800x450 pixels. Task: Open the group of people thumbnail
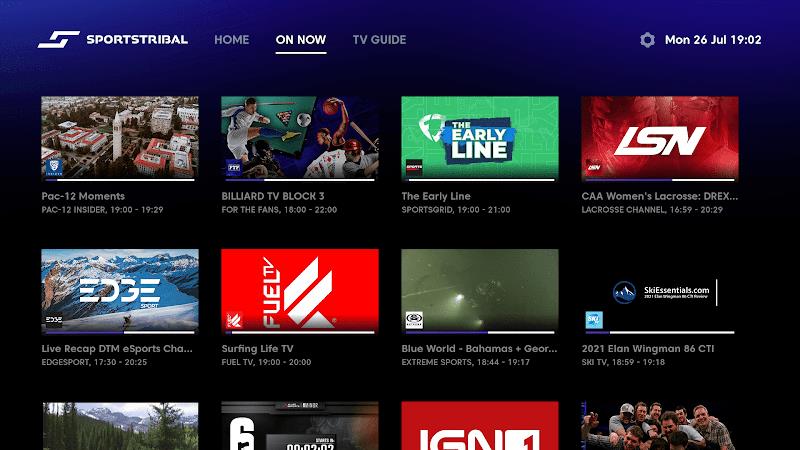coord(660,426)
